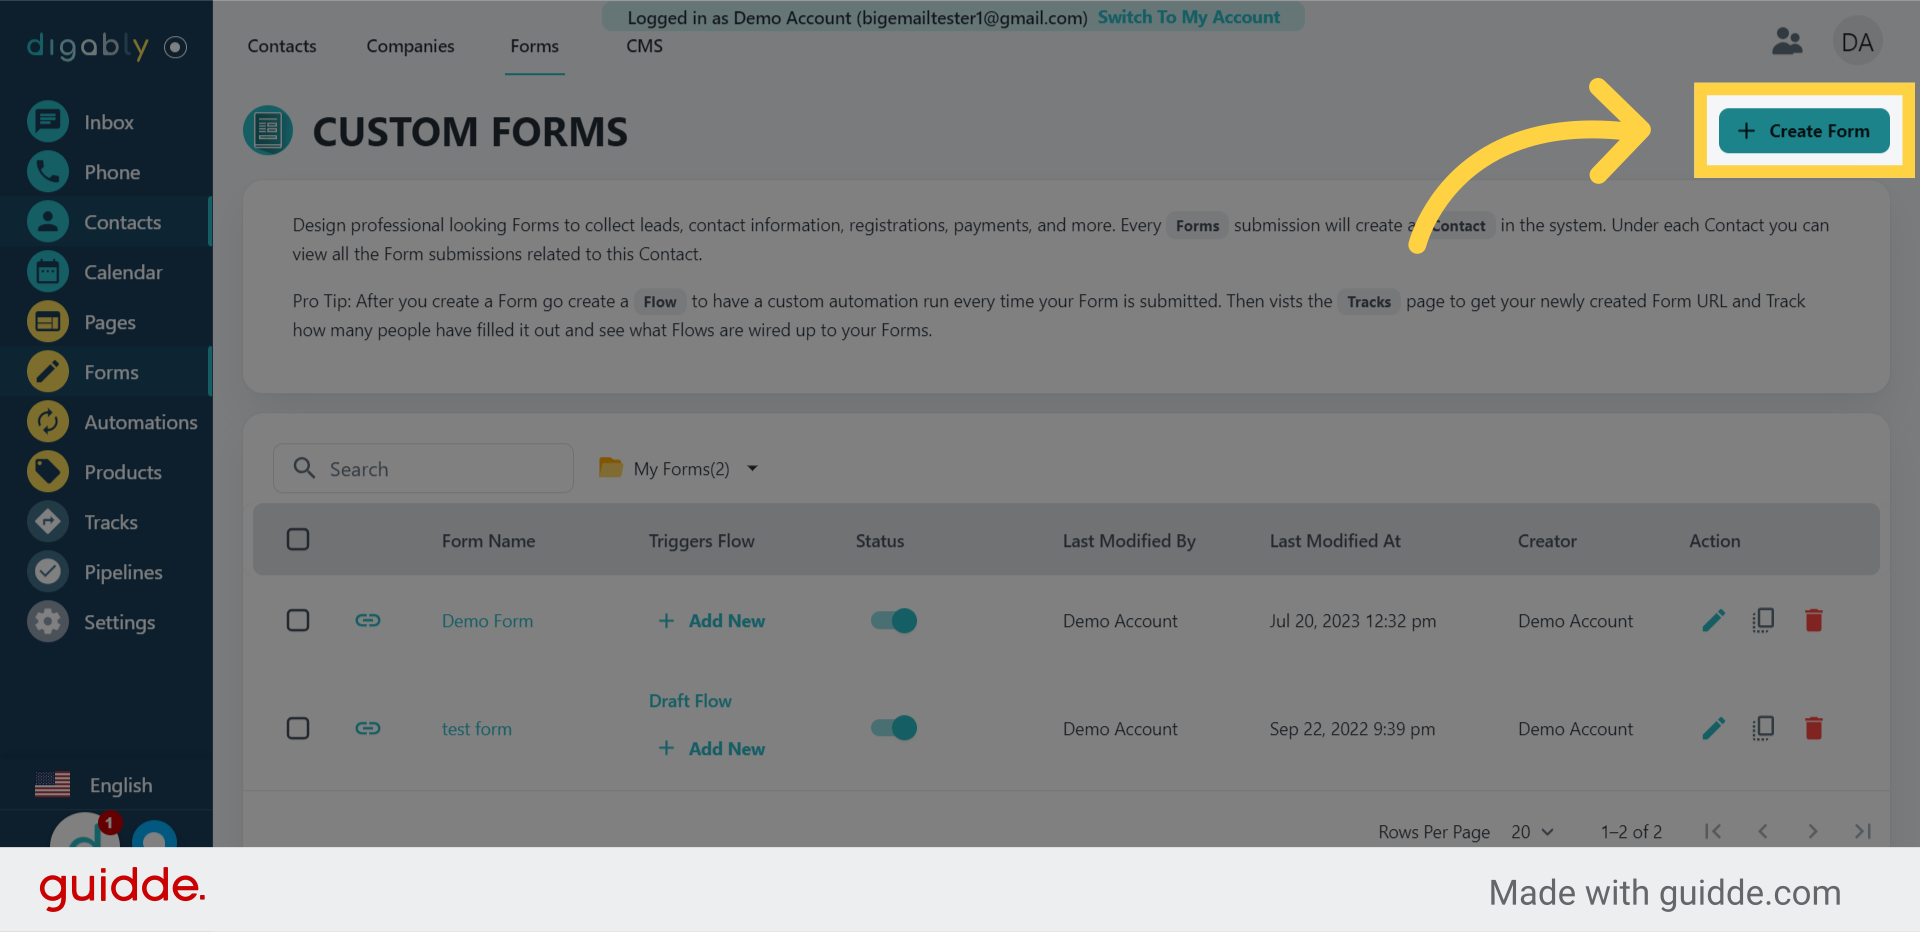Image resolution: width=1920 pixels, height=932 pixels.
Task: Switch to the Companies tab
Action: pos(410,45)
